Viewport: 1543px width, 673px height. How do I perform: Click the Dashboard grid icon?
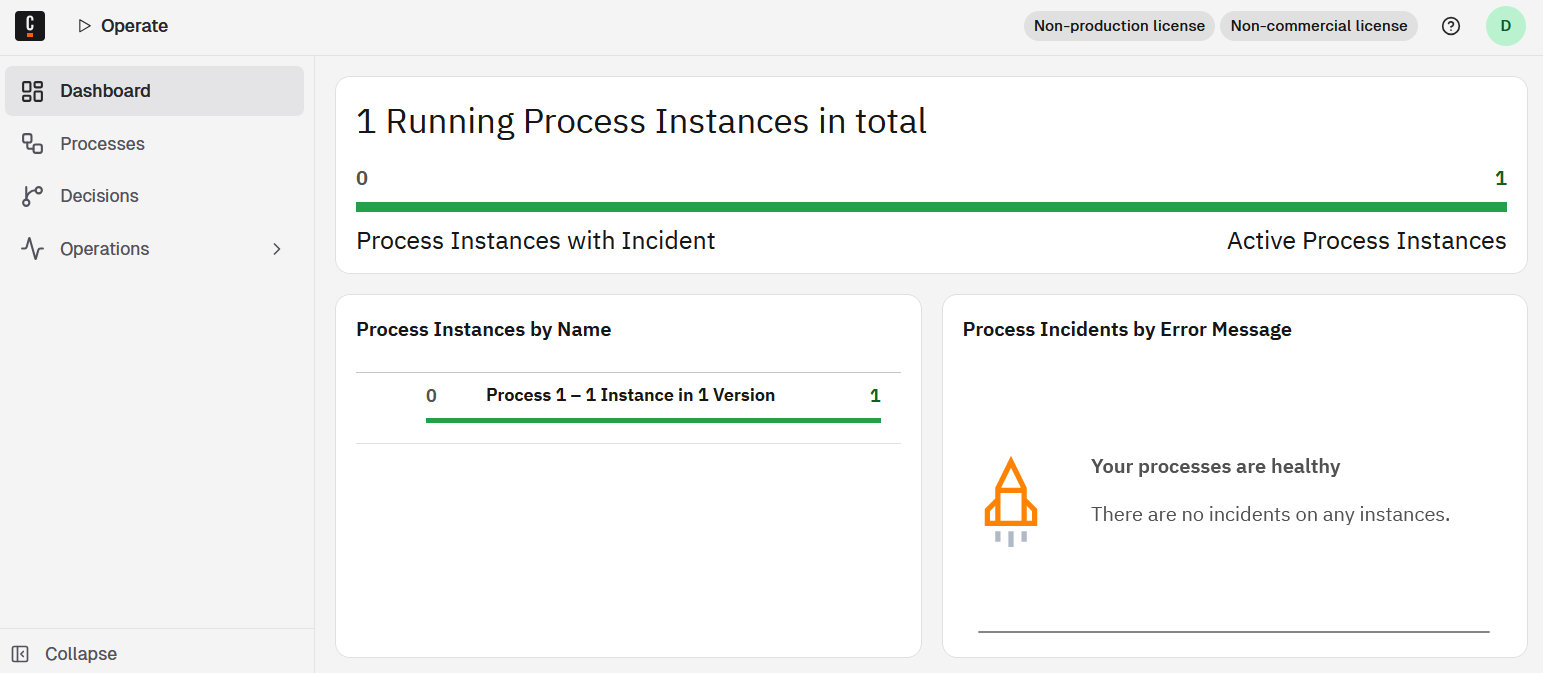[x=32, y=91]
